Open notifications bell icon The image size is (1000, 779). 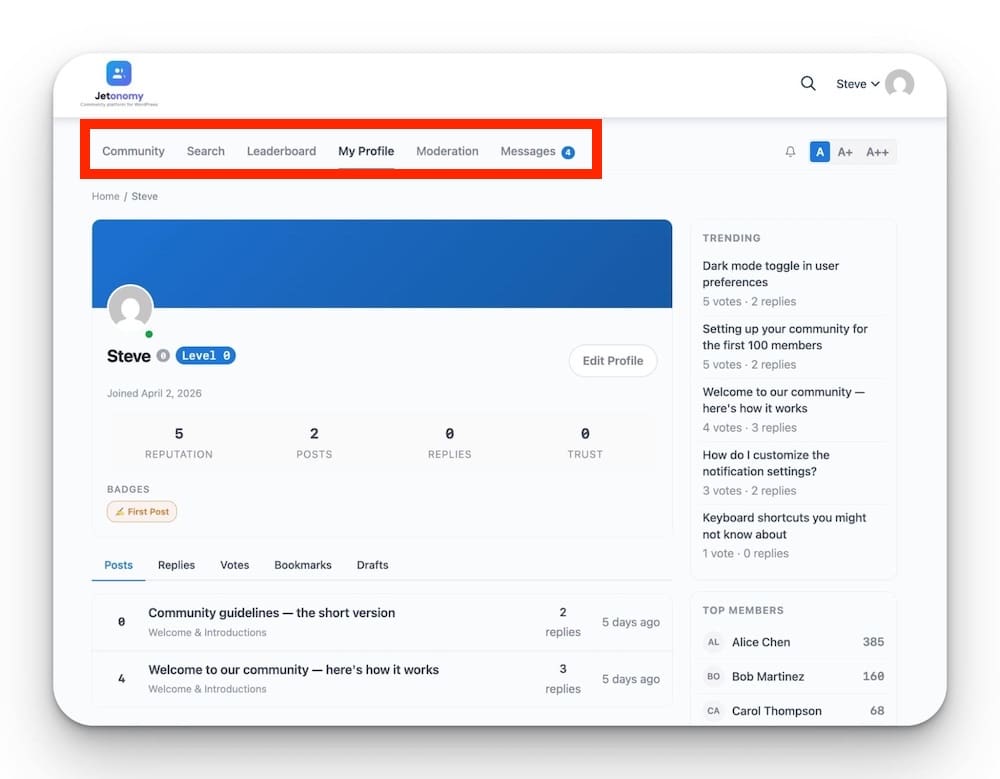point(790,152)
